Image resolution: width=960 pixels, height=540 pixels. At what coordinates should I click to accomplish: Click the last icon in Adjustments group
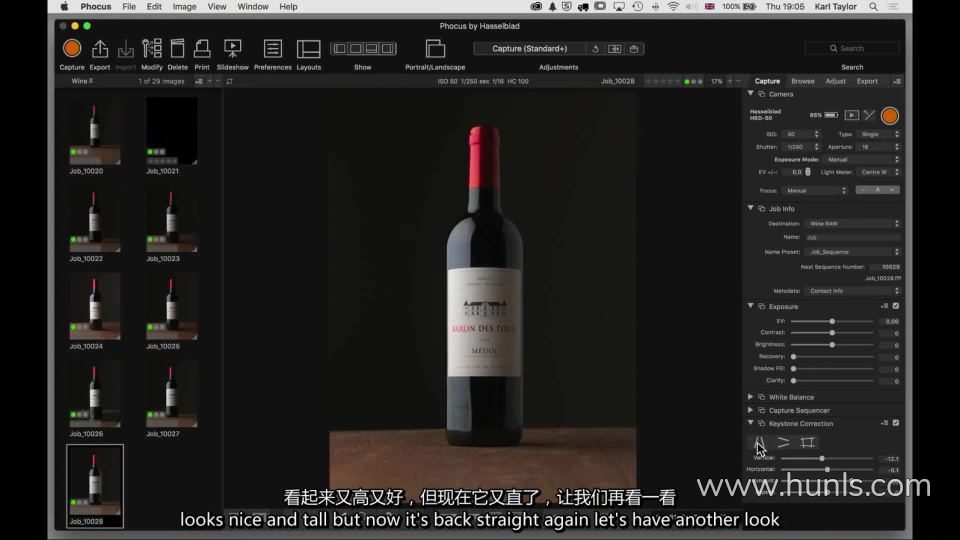(x=634, y=48)
